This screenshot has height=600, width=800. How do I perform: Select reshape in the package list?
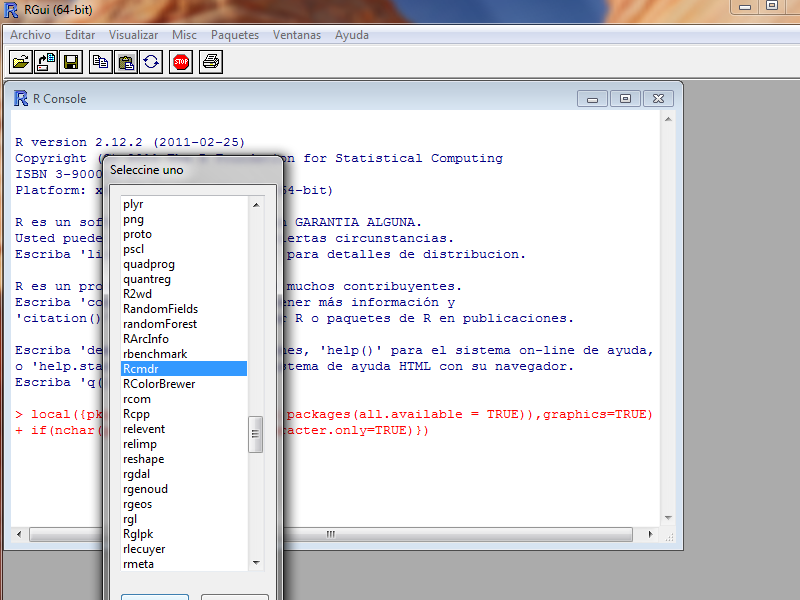(x=184, y=459)
